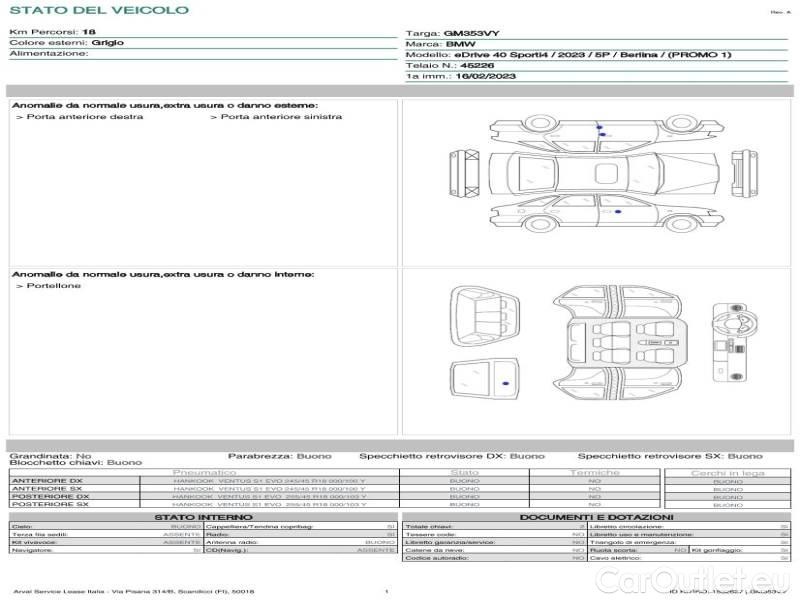Image resolution: width=800 pixels, height=600 pixels.
Task: Click the STATO INTERNO section header
Action: pyautogui.click(x=203, y=517)
